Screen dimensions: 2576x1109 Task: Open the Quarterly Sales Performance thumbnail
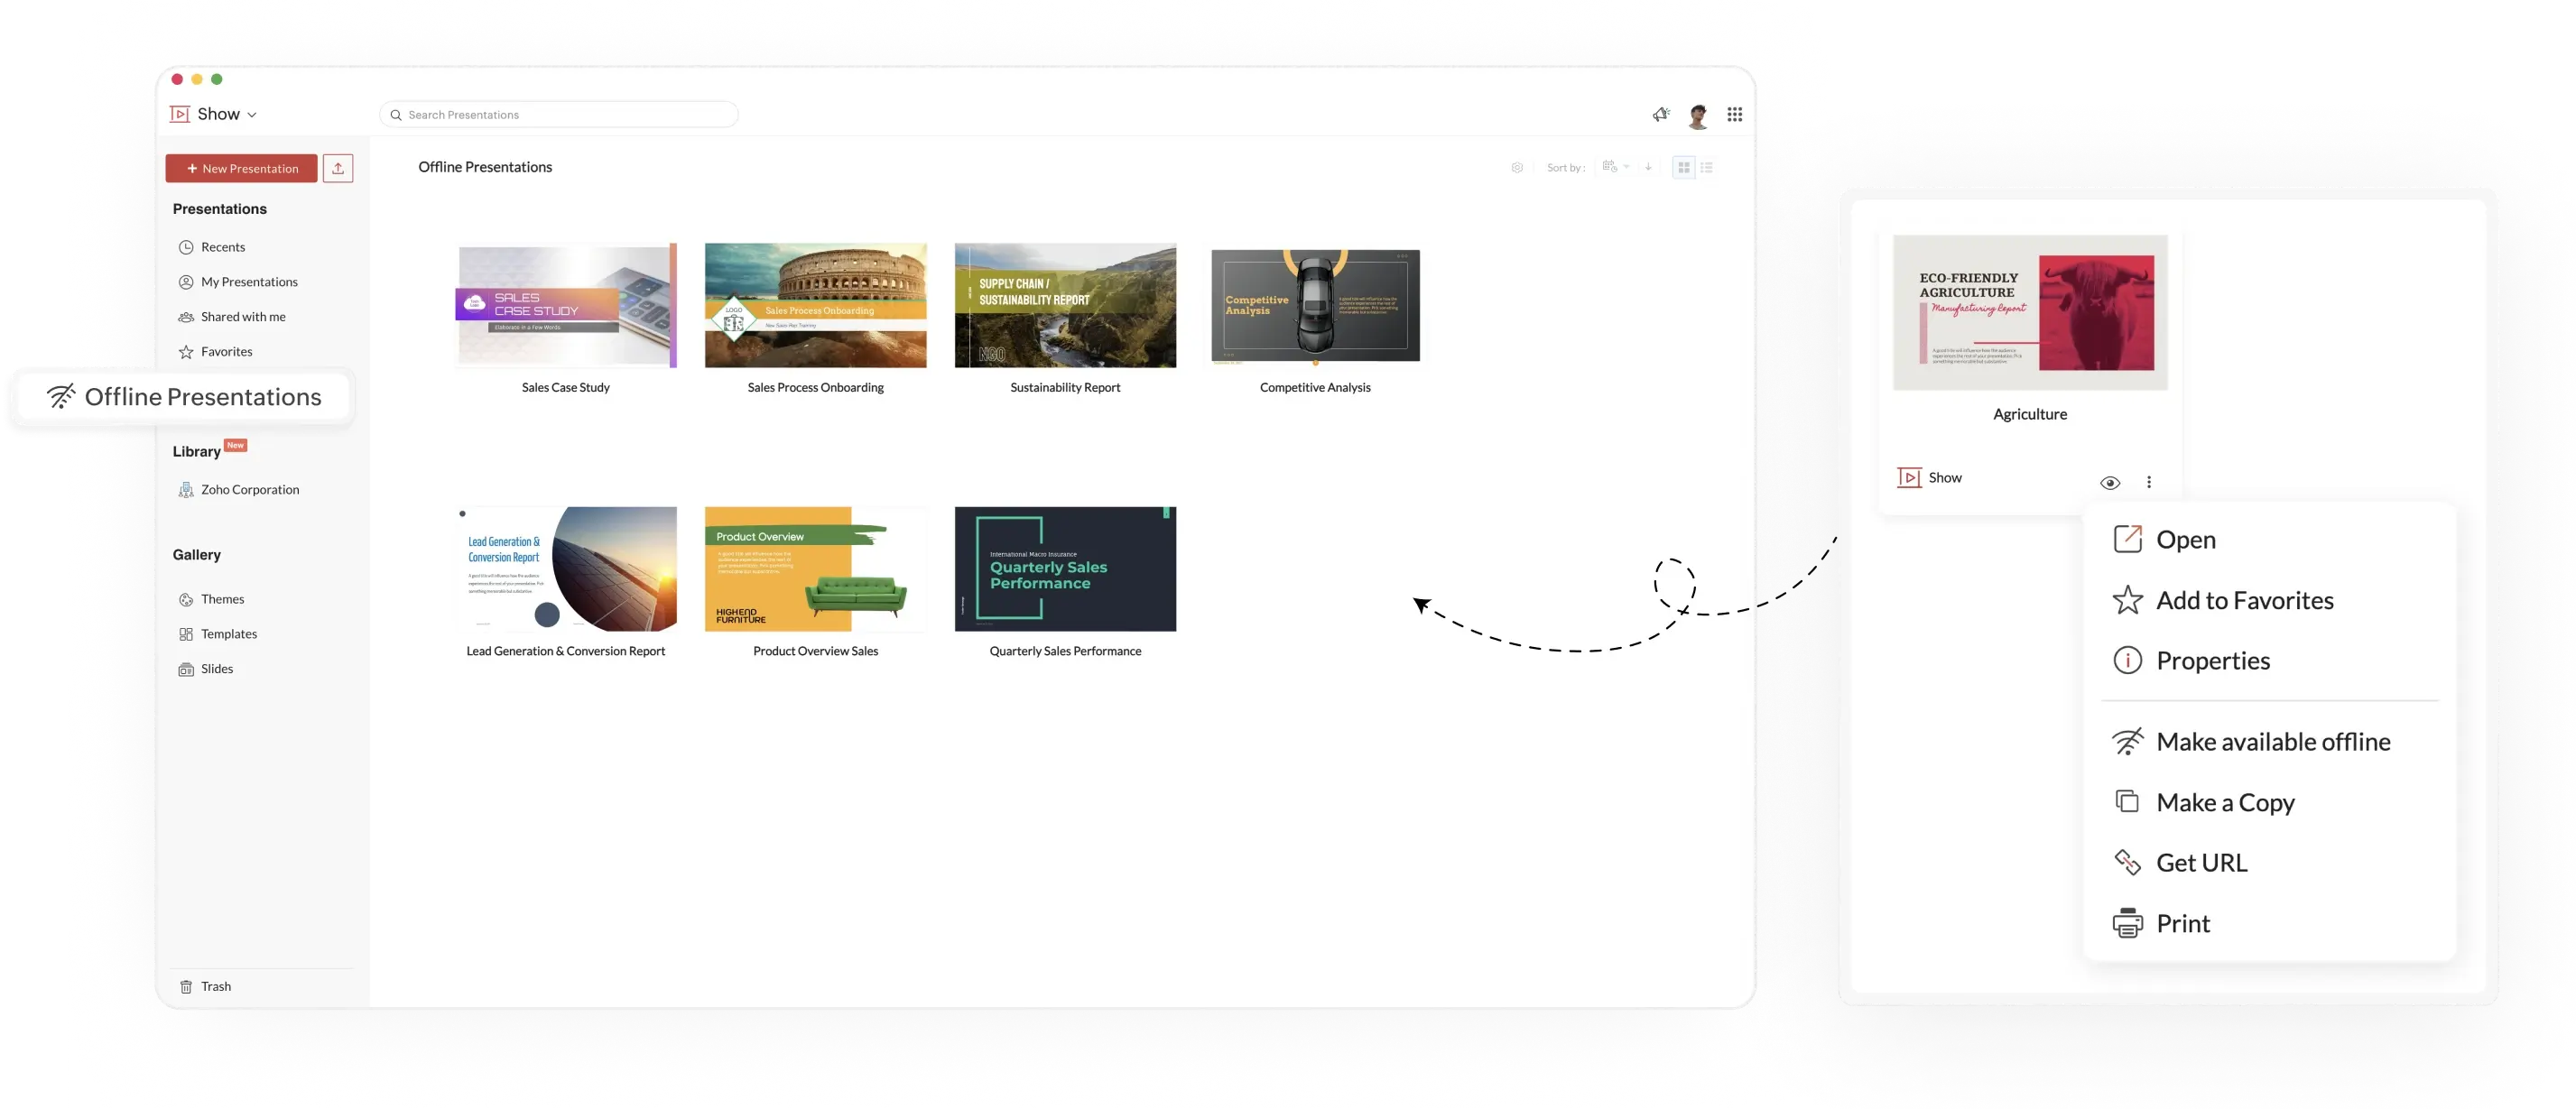[1064, 569]
